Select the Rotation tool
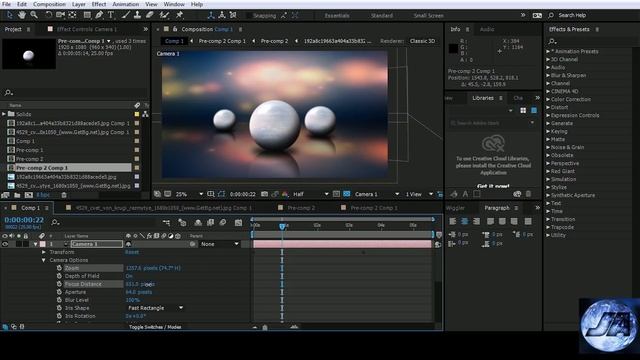640x360 pixels. [49, 15]
